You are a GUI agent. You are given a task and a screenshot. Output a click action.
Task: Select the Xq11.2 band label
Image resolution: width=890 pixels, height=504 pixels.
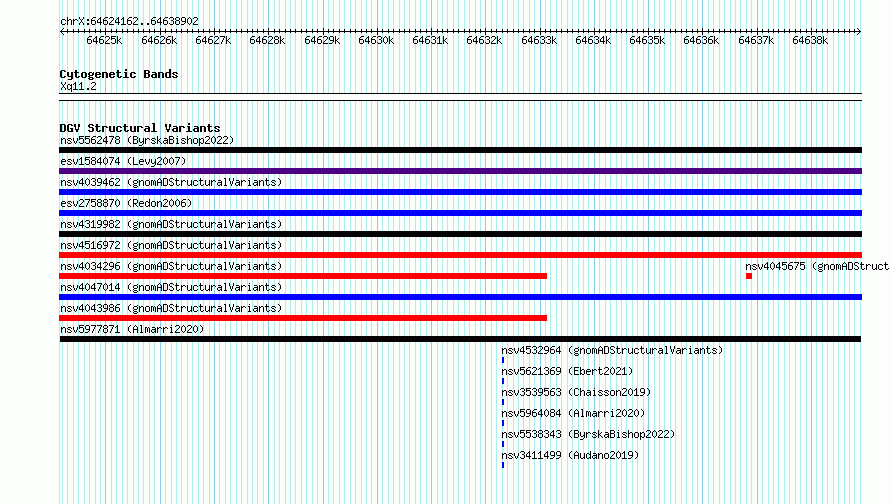point(78,86)
